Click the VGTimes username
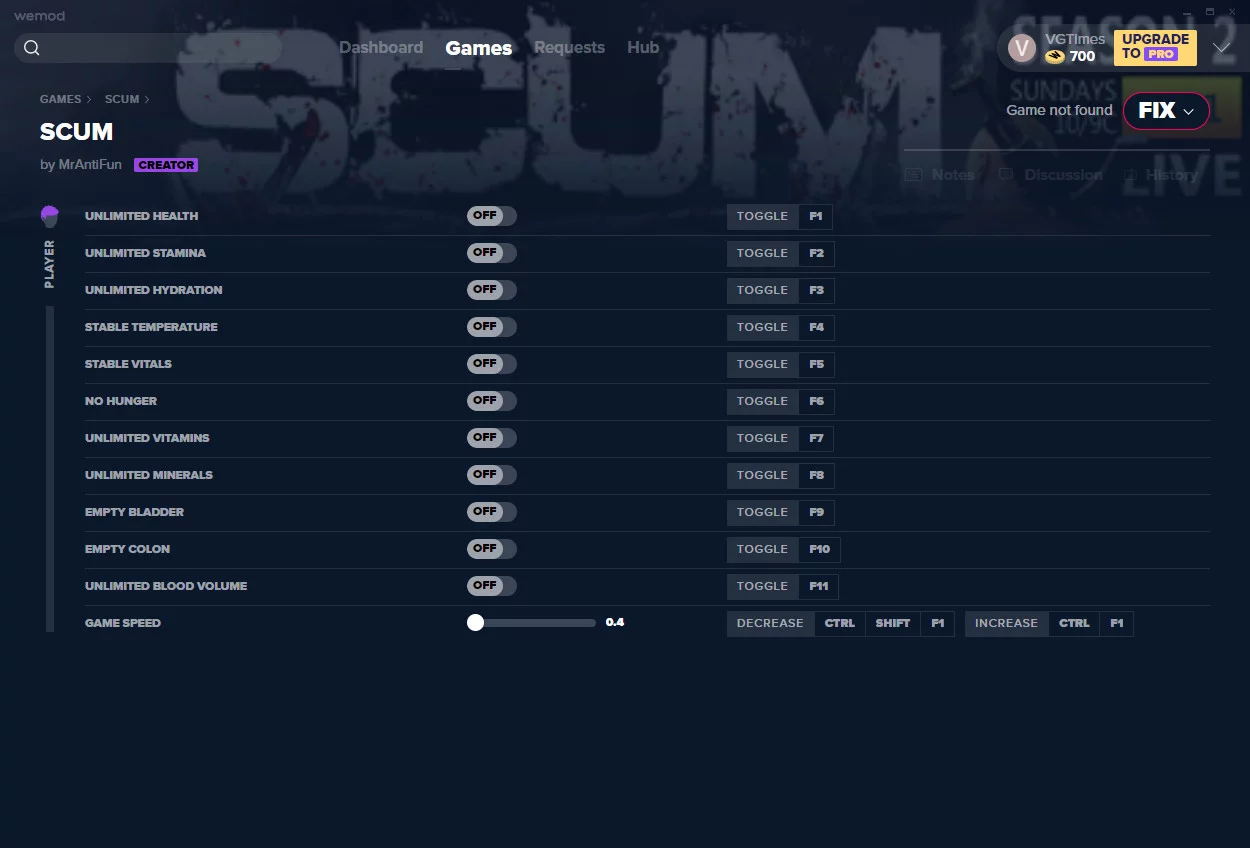Image resolution: width=1250 pixels, height=848 pixels. pos(1075,39)
